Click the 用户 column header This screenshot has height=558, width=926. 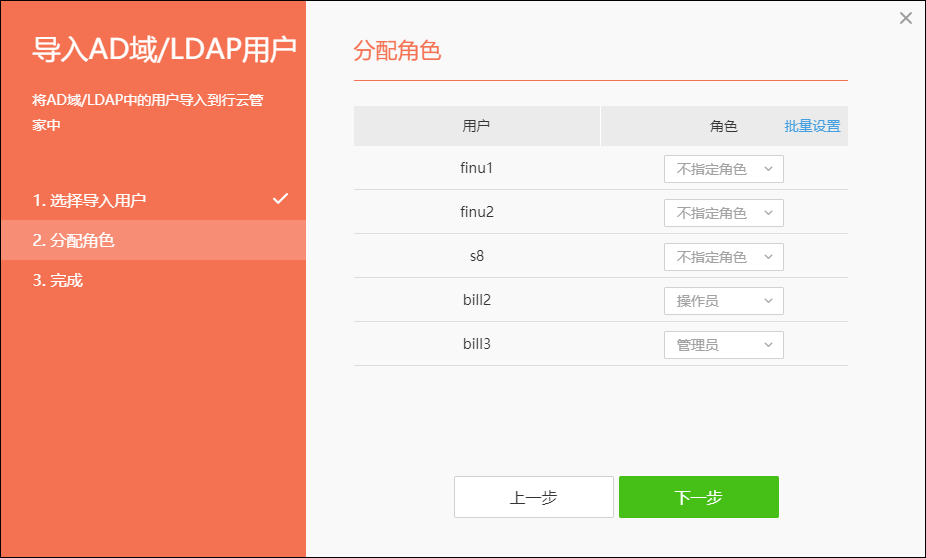point(477,126)
